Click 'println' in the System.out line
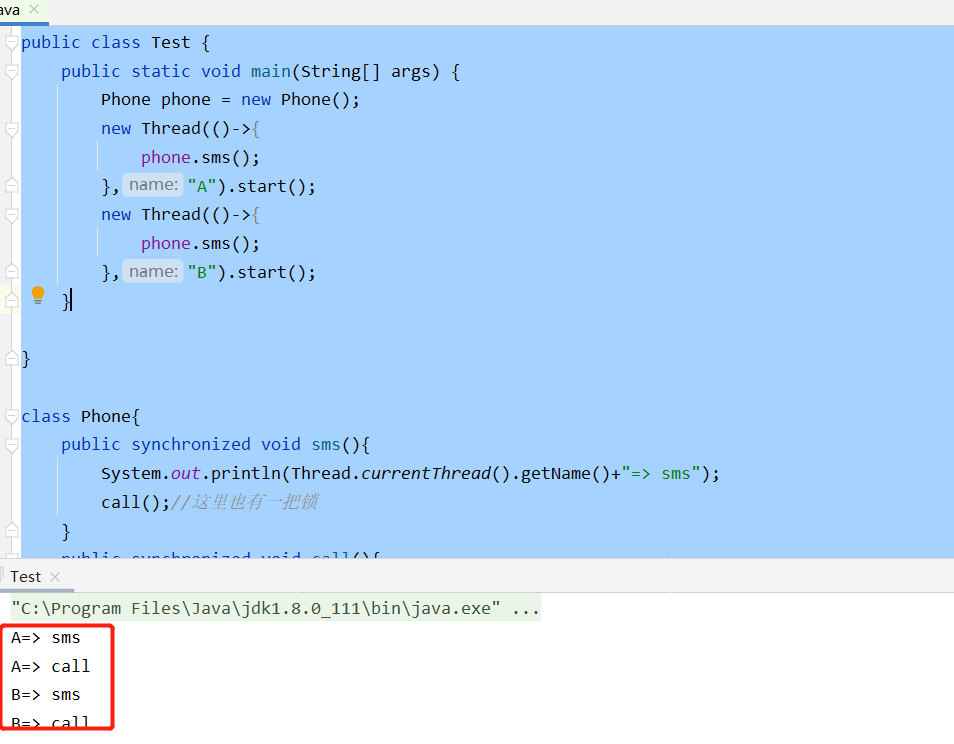This screenshot has height=744, width=954. pos(248,473)
